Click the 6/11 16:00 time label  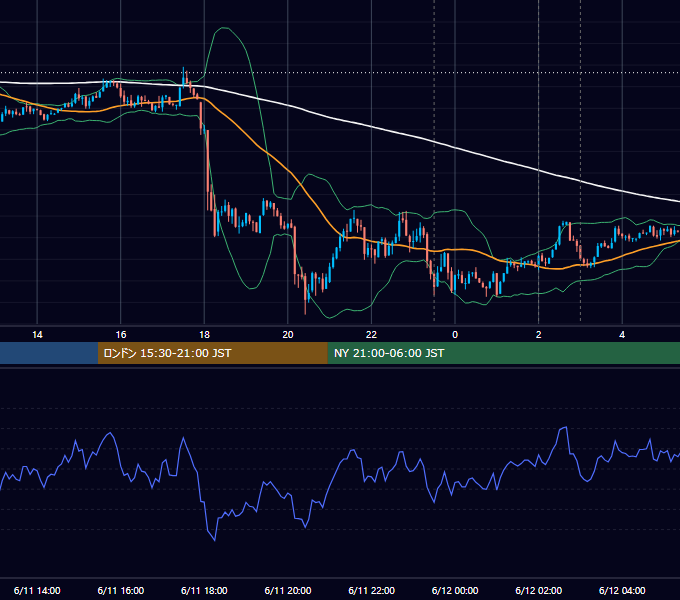pyautogui.click(x=121, y=590)
